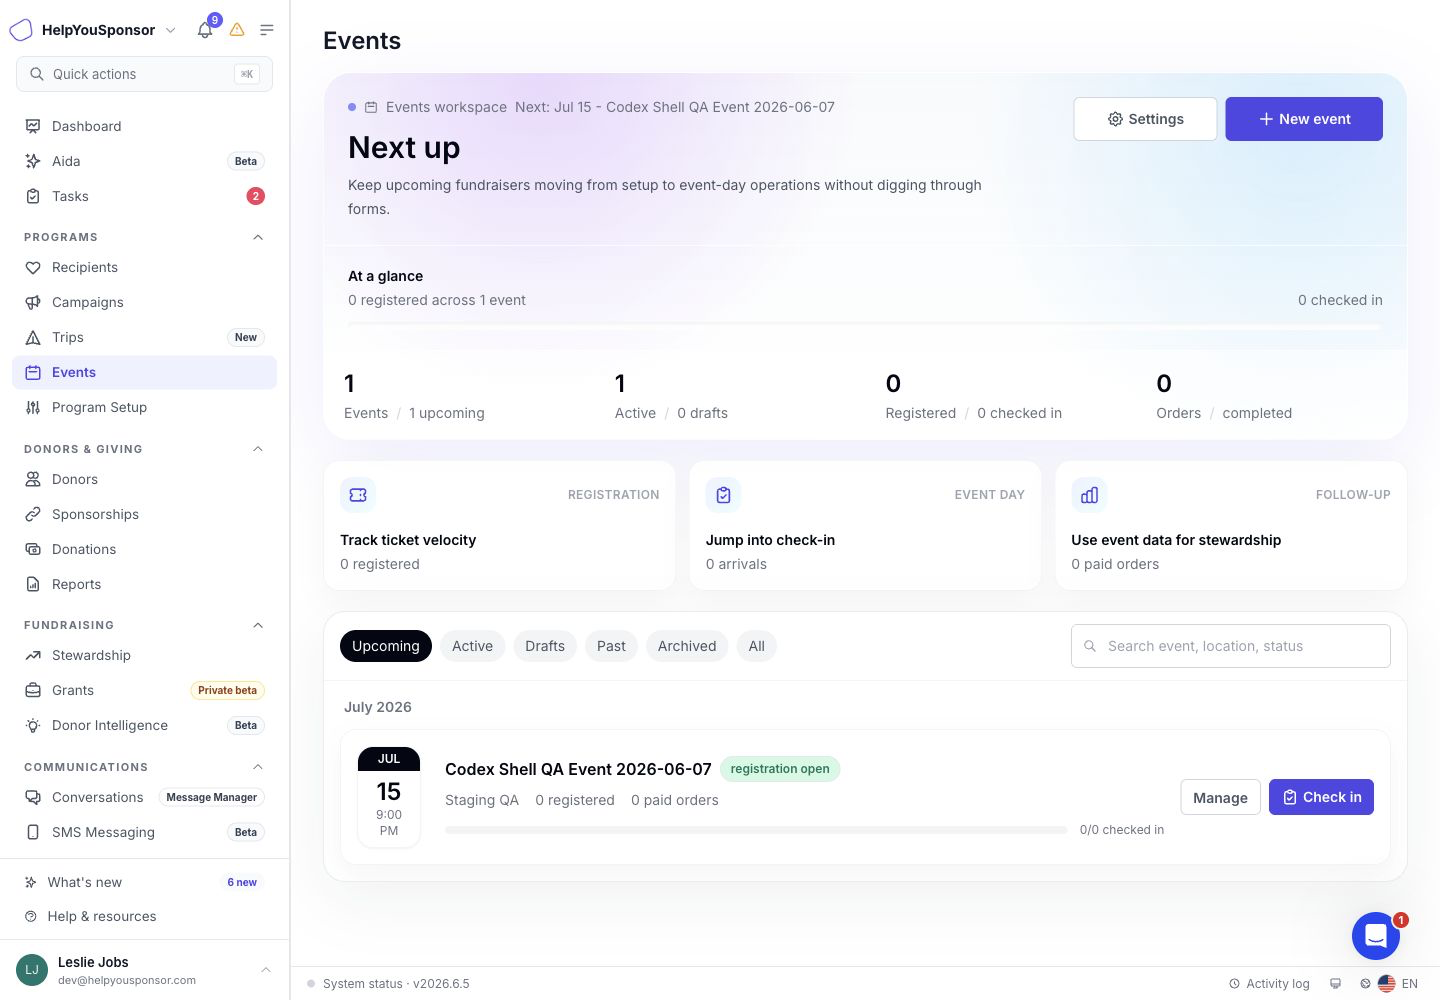This screenshot has height=1000, width=1440.
Task: Click the New event button
Action: (x=1304, y=119)
